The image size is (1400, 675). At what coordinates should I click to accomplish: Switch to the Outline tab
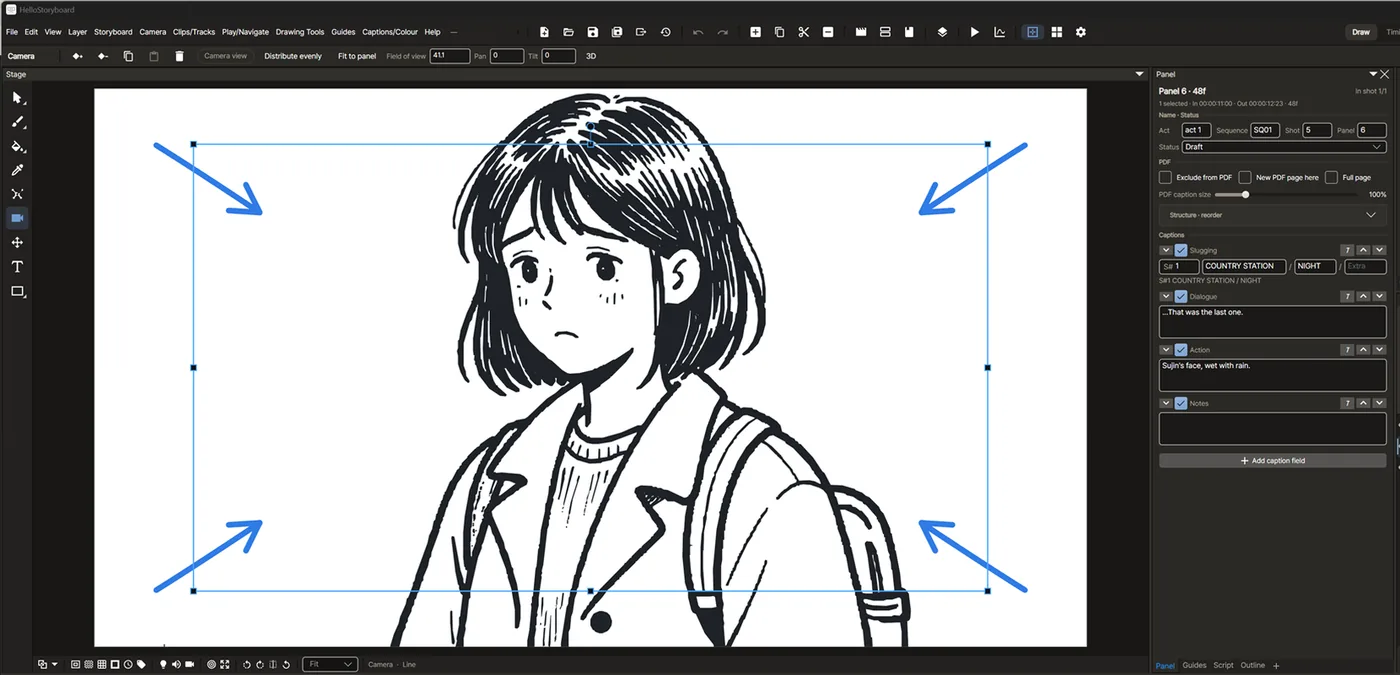point(1253,665)
